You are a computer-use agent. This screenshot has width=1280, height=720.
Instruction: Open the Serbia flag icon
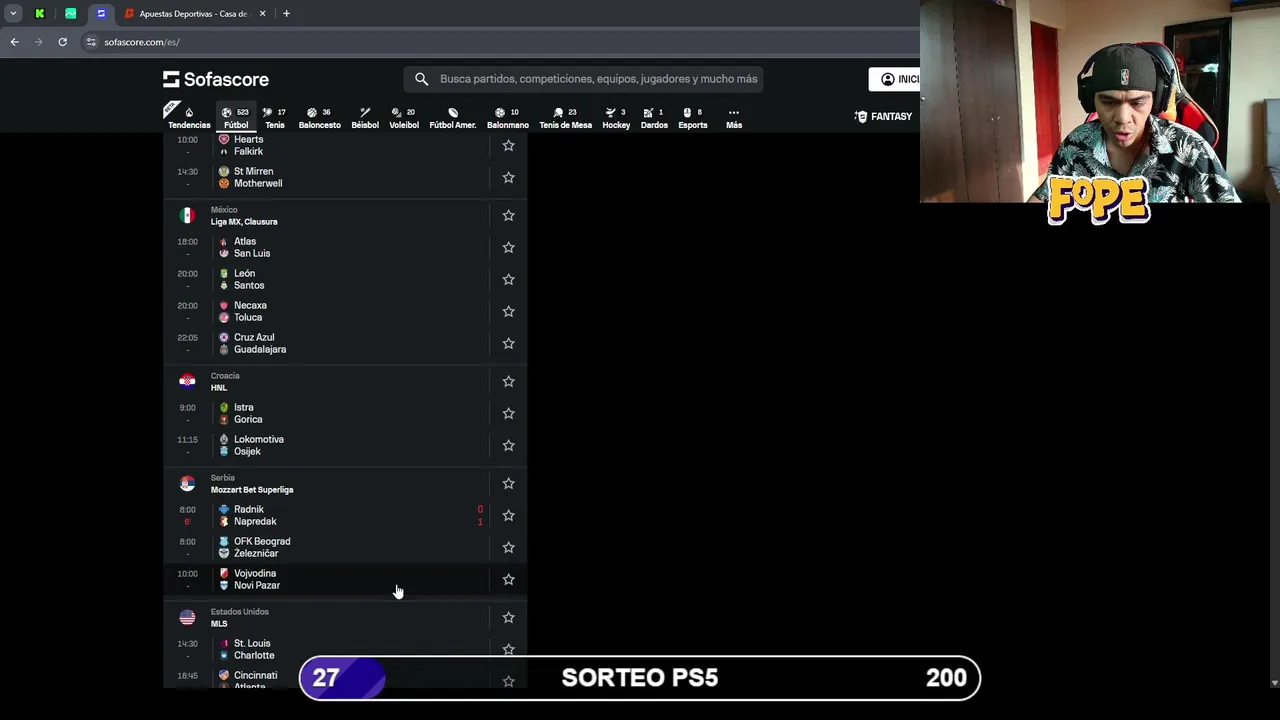click(187, 484)
